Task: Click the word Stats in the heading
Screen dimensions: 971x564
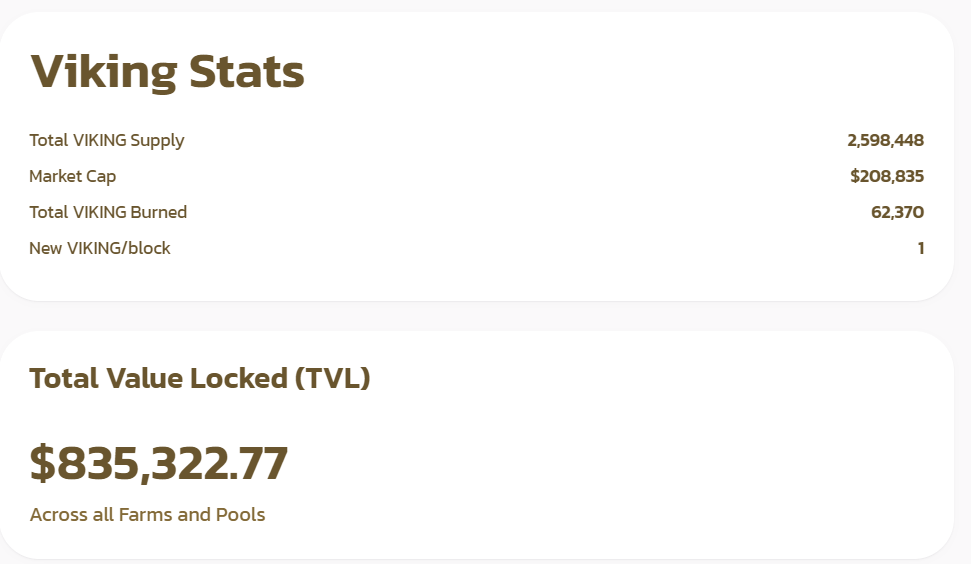Action: tap(246, 72)
